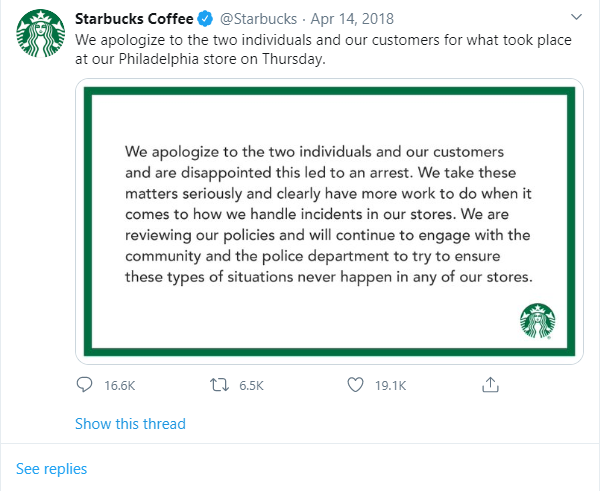Click the tweet text about Philadelphia store

coord(323,49)
